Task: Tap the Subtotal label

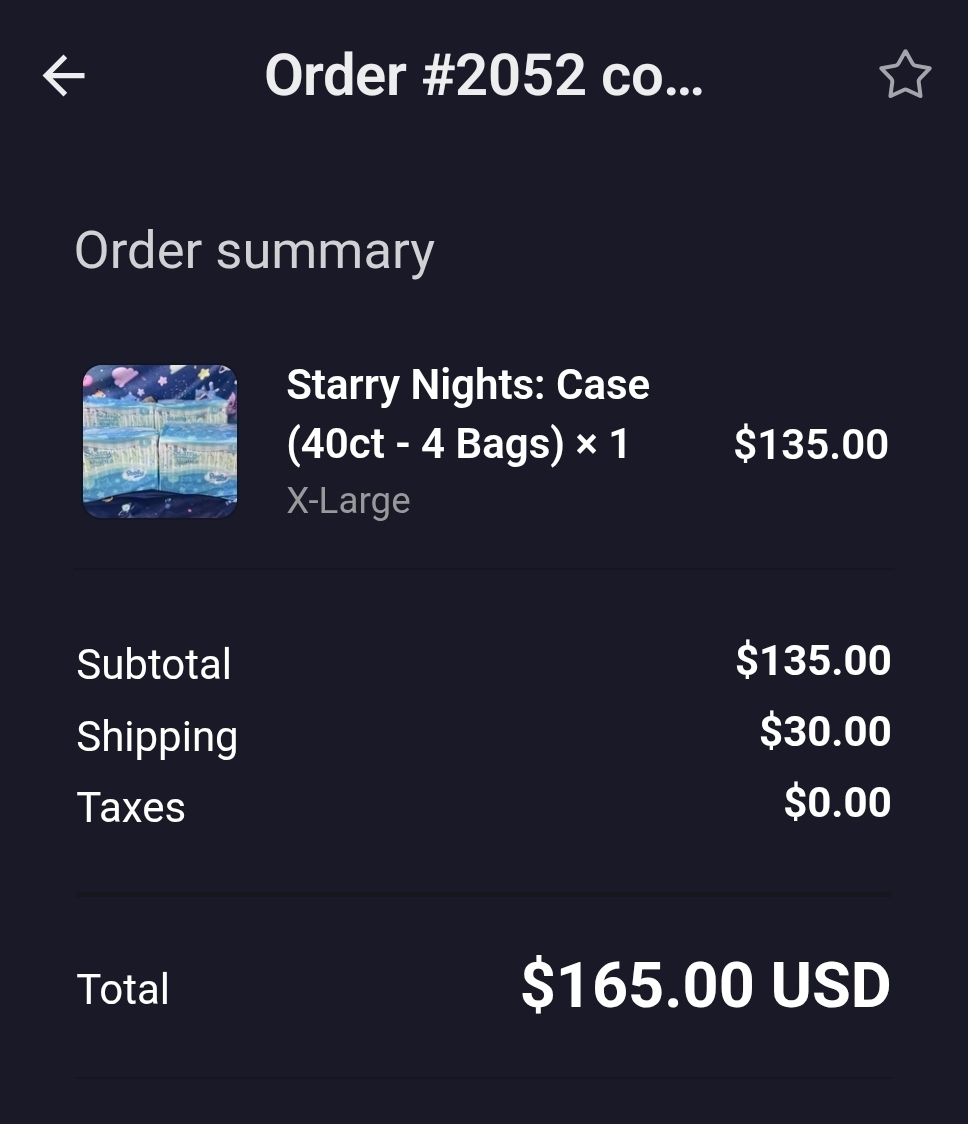Action: tap(153, 664)
